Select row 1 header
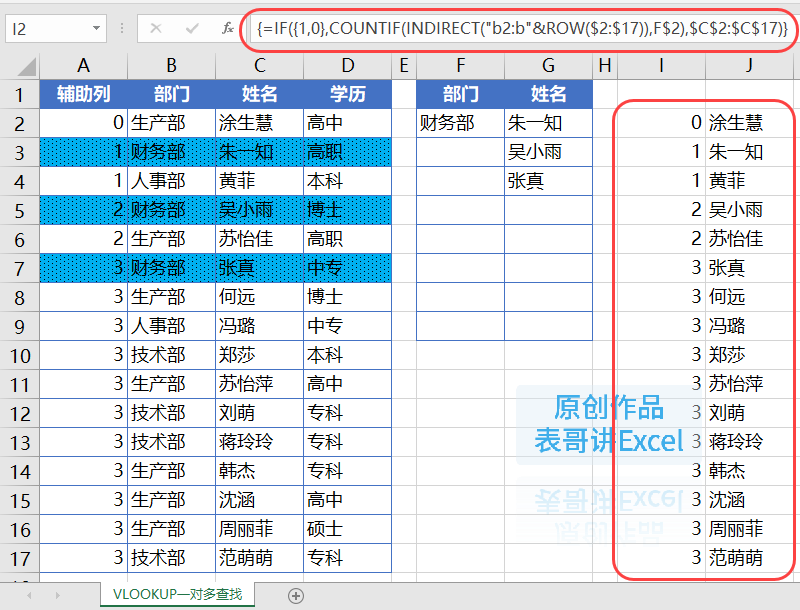The image size is (800, 610). [19, 94]
